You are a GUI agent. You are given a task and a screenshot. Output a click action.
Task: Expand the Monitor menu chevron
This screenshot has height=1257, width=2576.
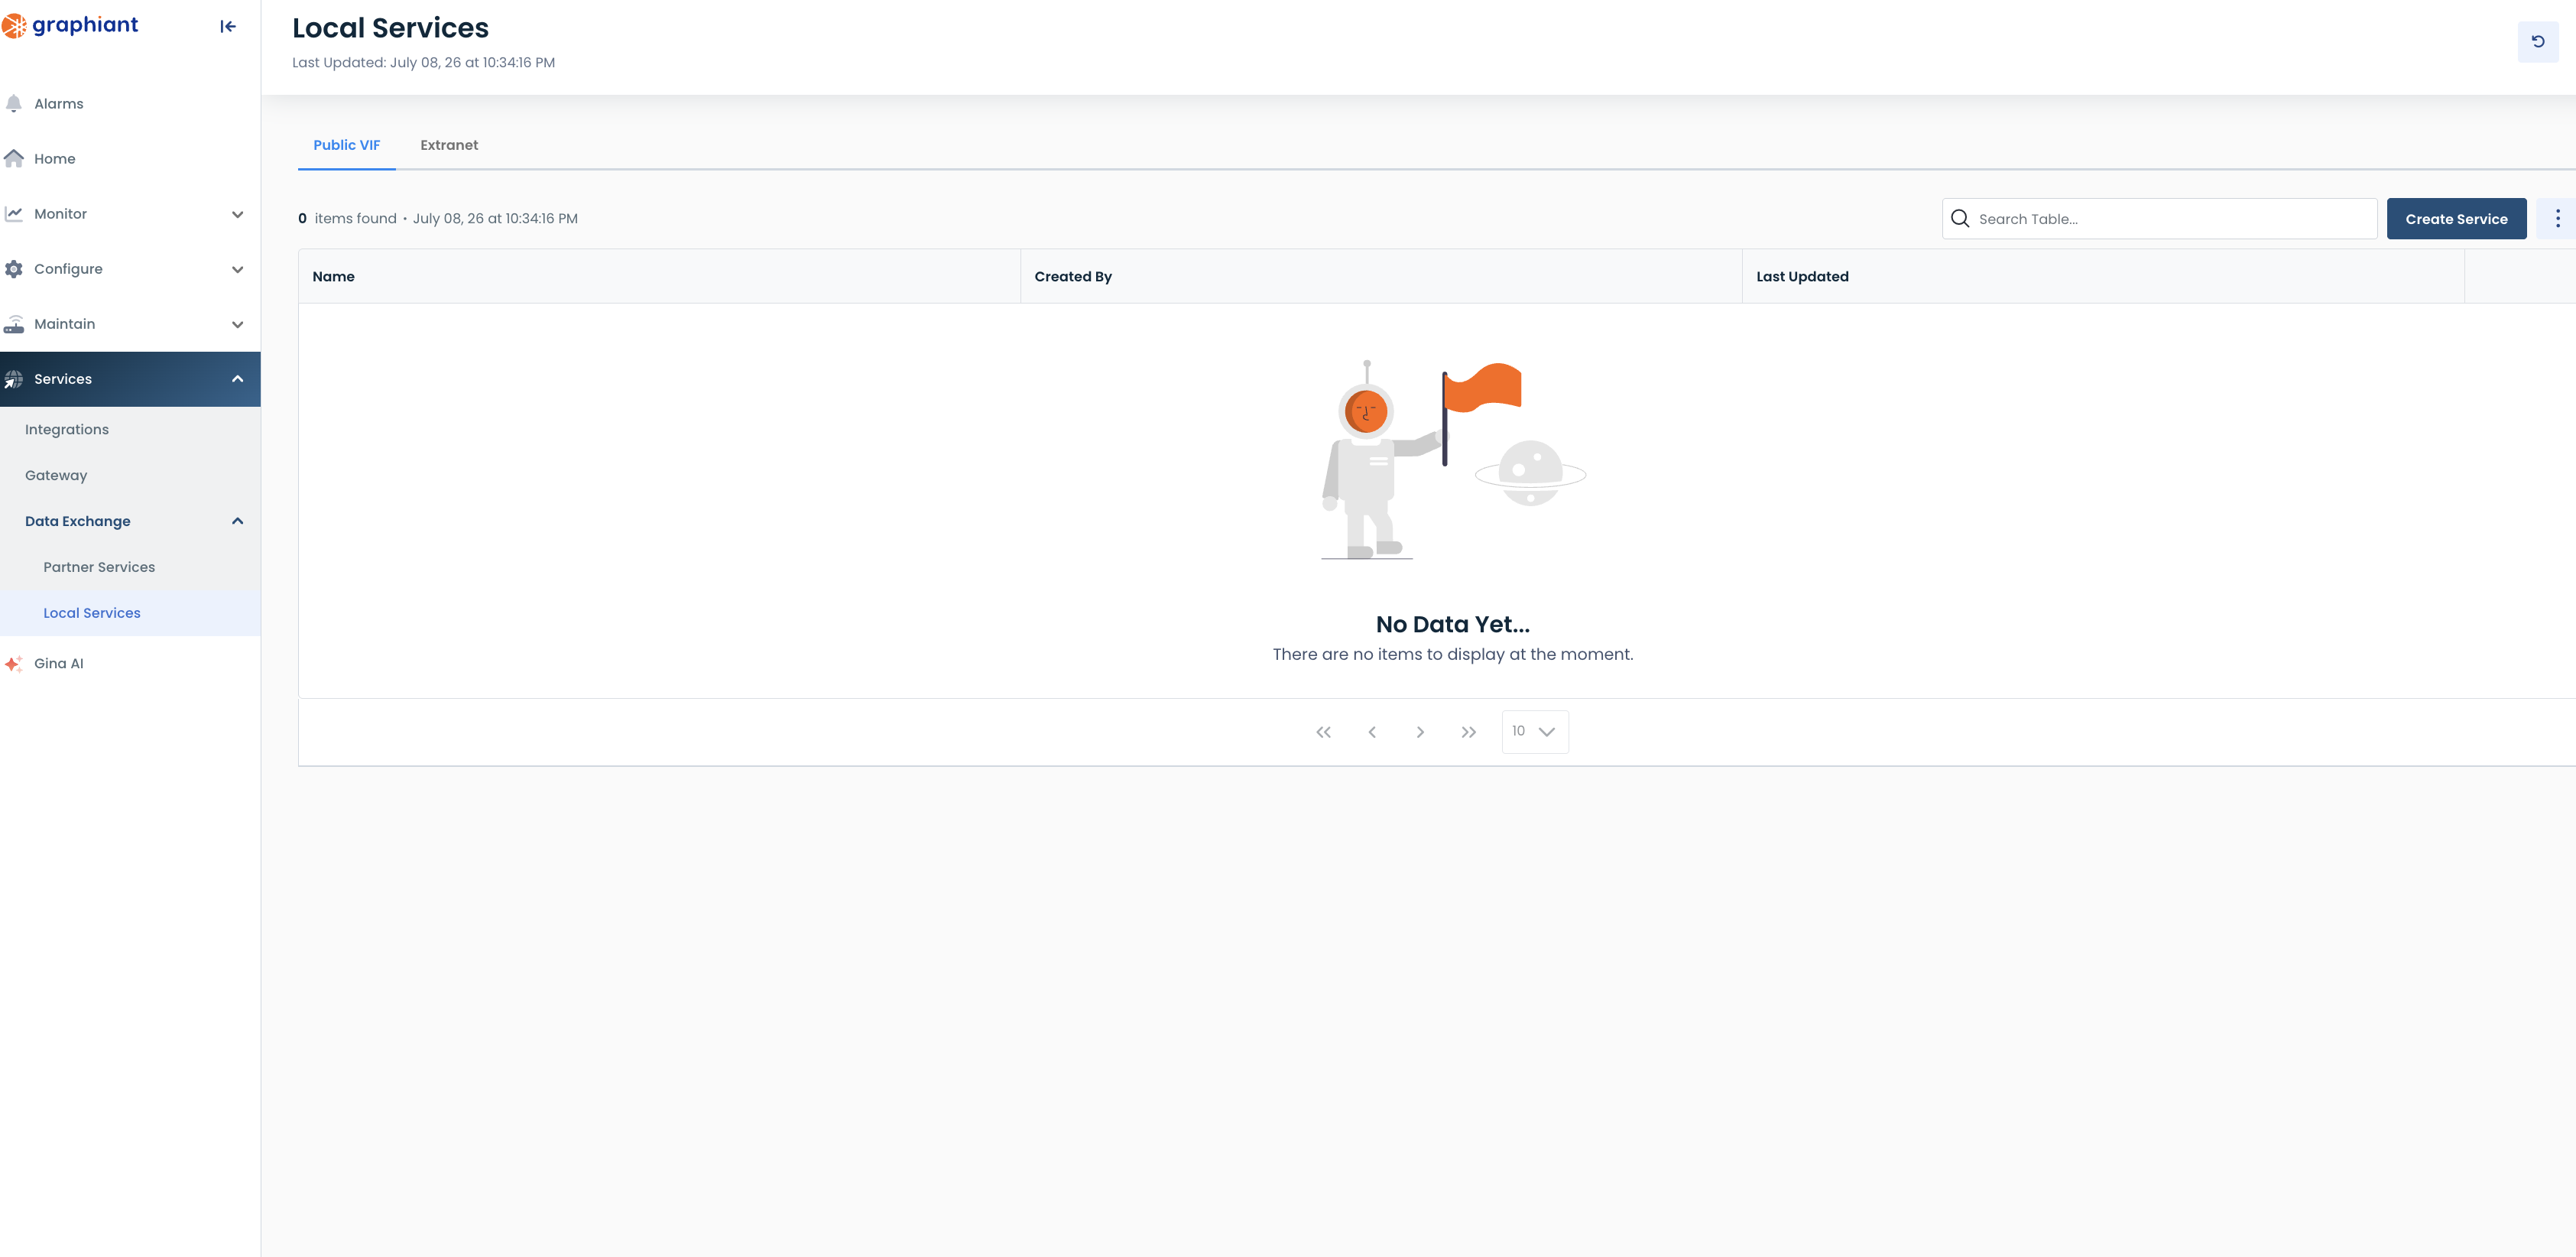[x=238, y=215]
